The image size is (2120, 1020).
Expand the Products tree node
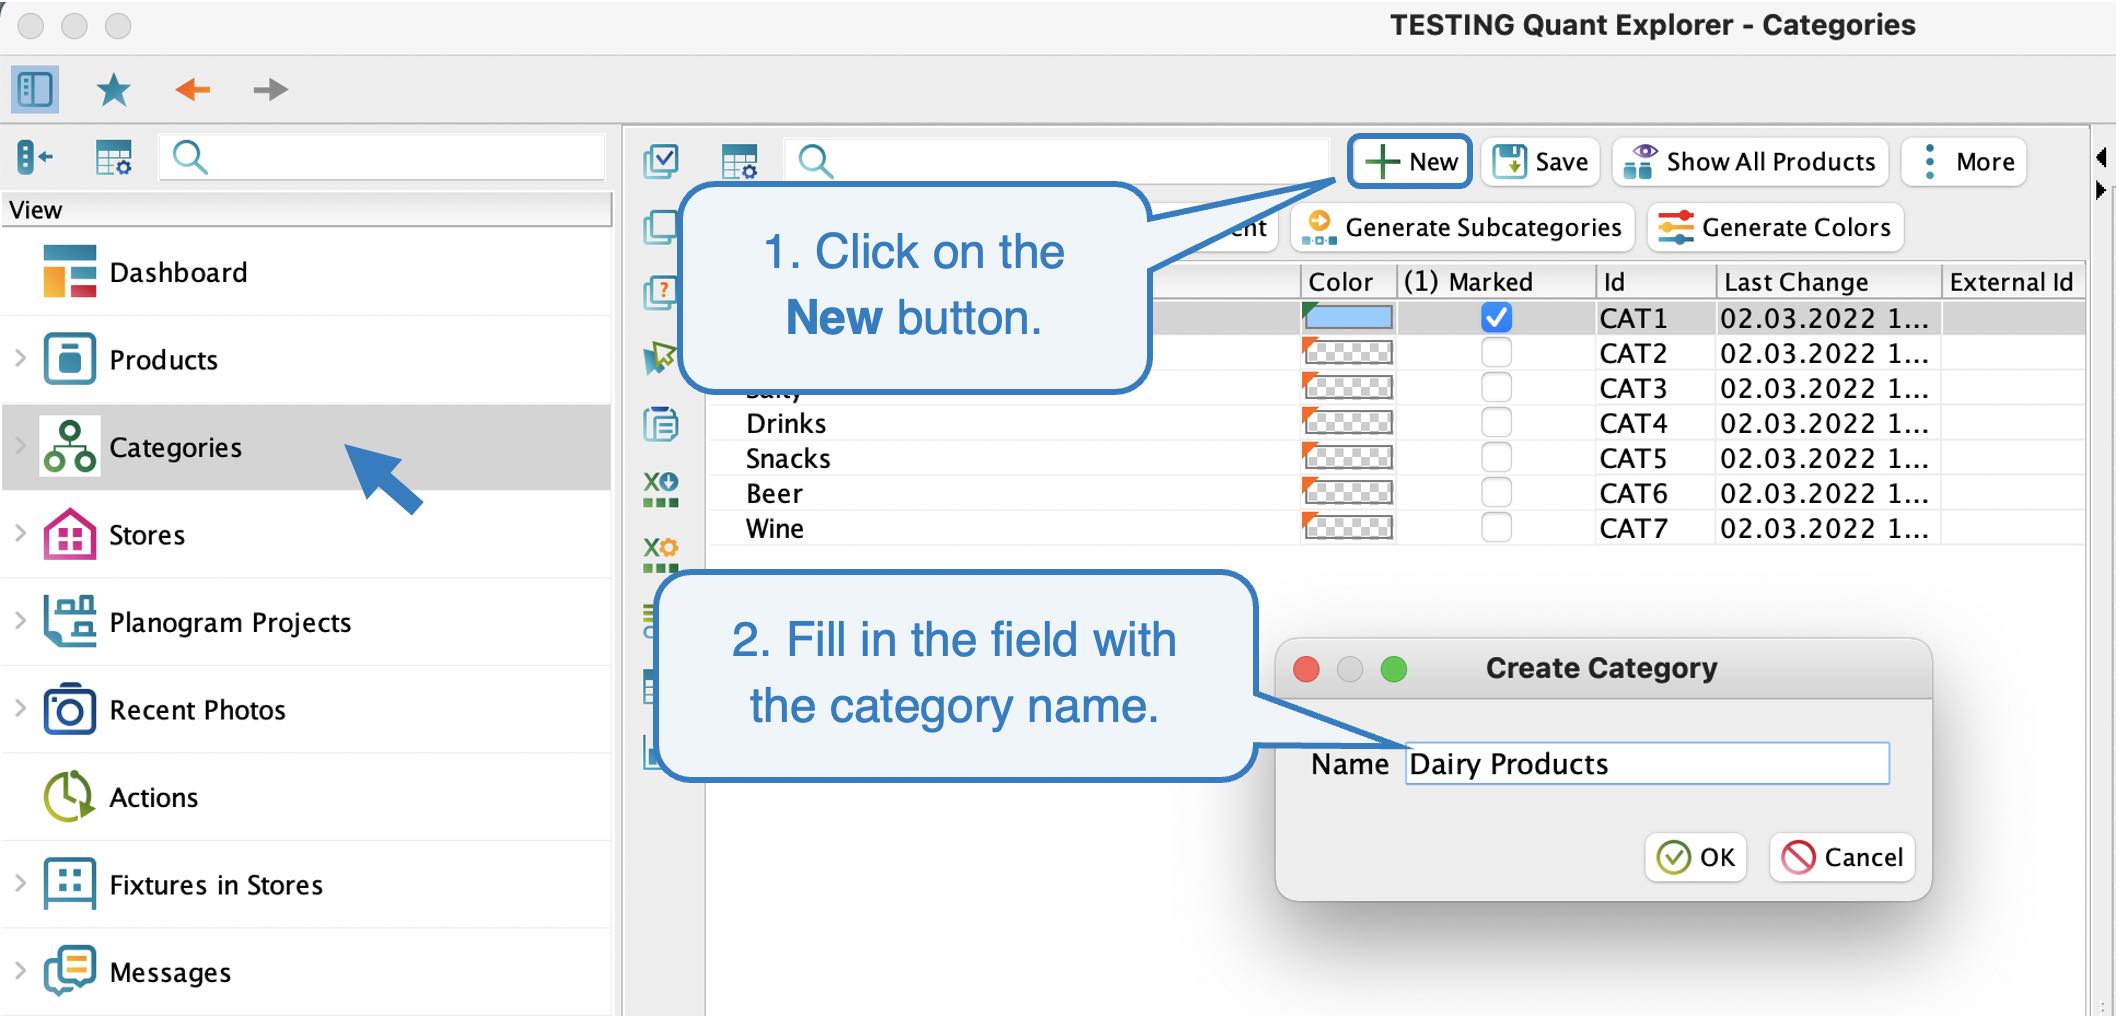[x=20, y=358]
